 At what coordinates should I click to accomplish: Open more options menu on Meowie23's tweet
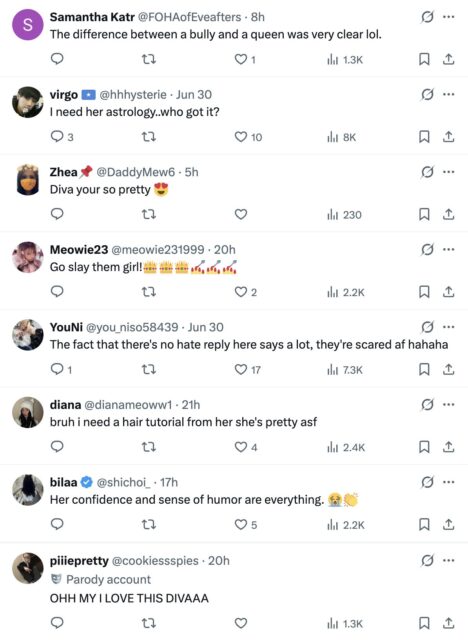coord(448,249)
